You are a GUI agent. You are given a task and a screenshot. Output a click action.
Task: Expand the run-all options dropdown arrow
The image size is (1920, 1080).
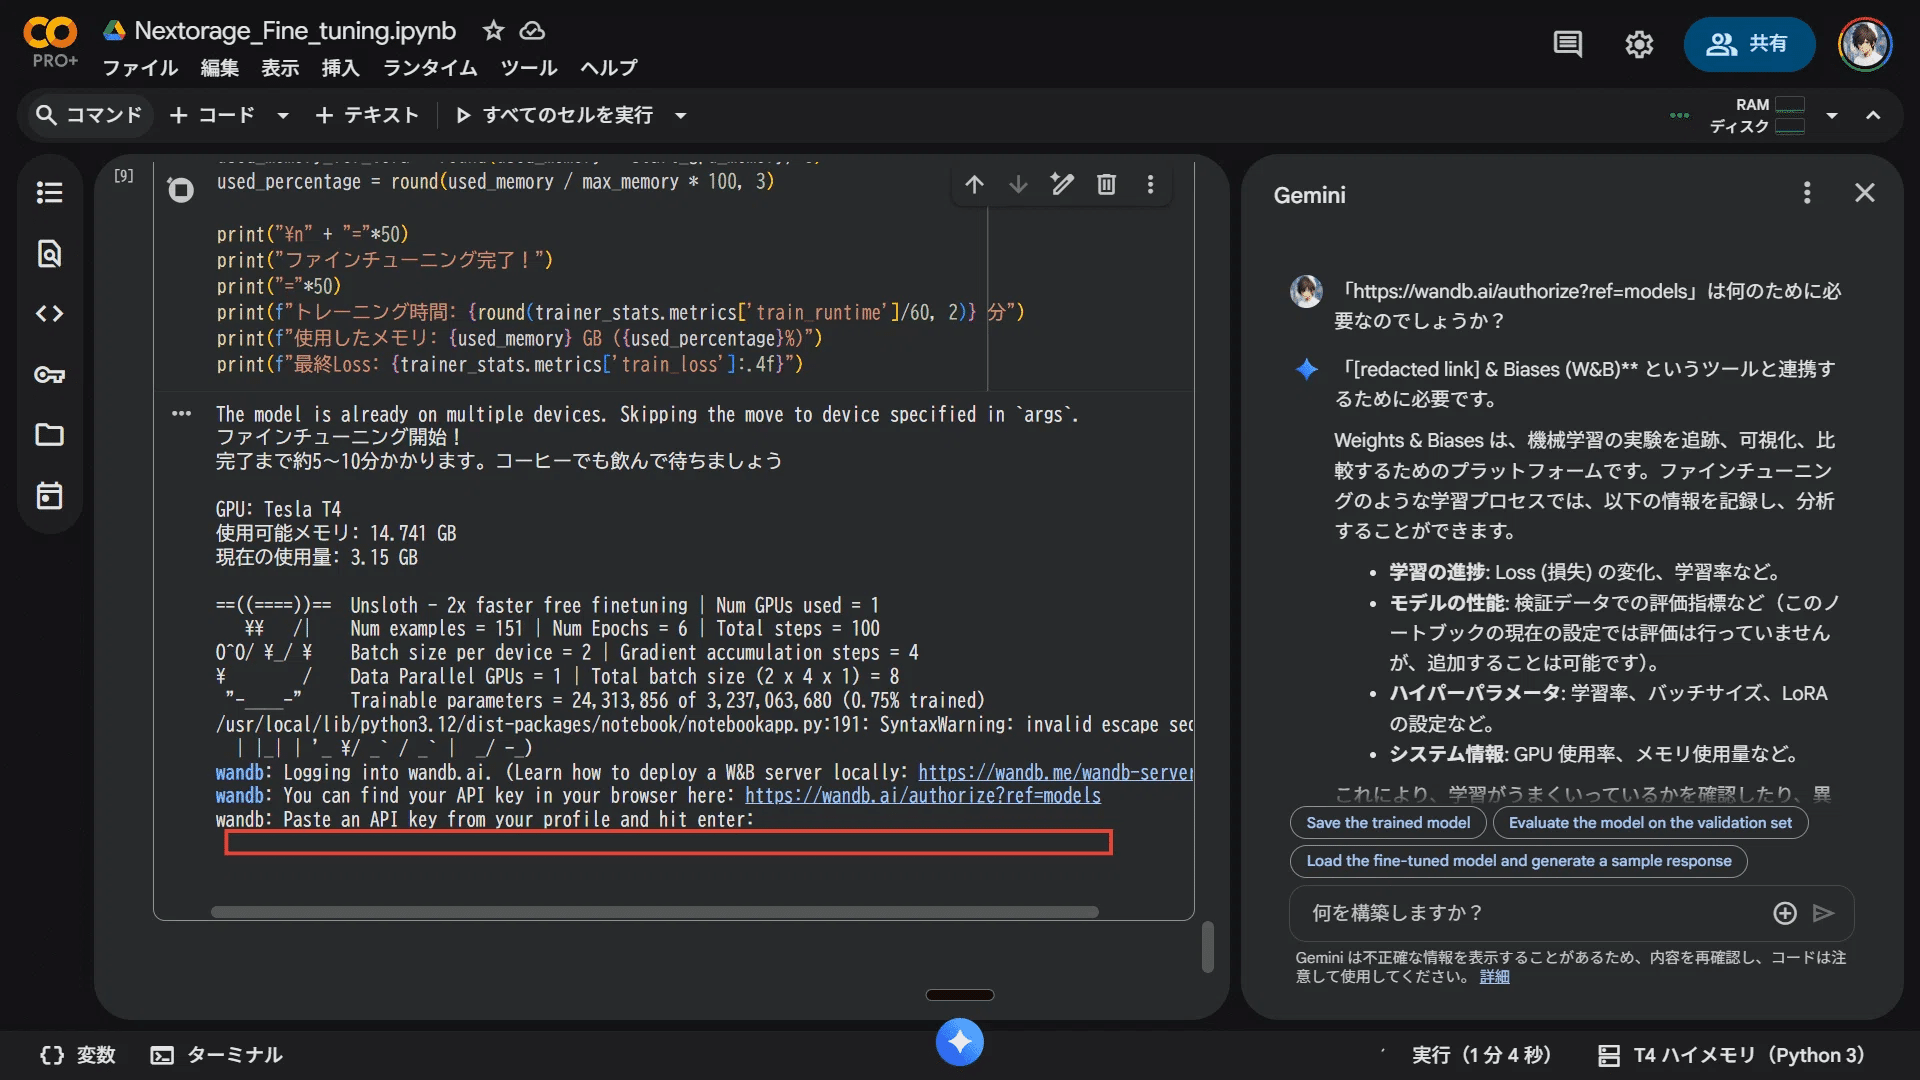(x=681, y=116)
